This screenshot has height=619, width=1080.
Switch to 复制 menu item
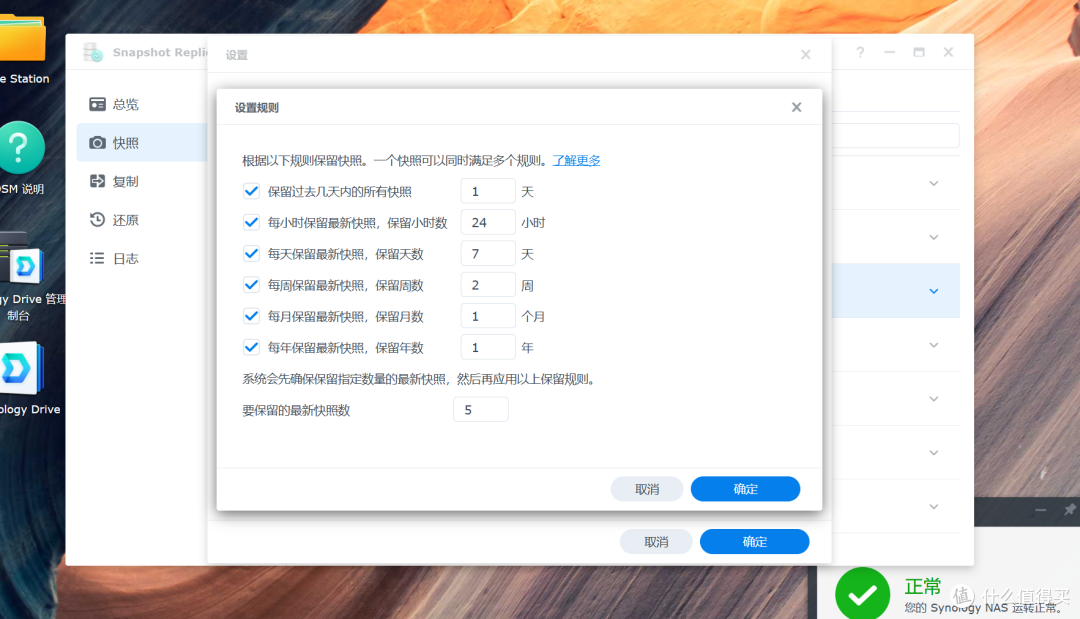[141, 181]
